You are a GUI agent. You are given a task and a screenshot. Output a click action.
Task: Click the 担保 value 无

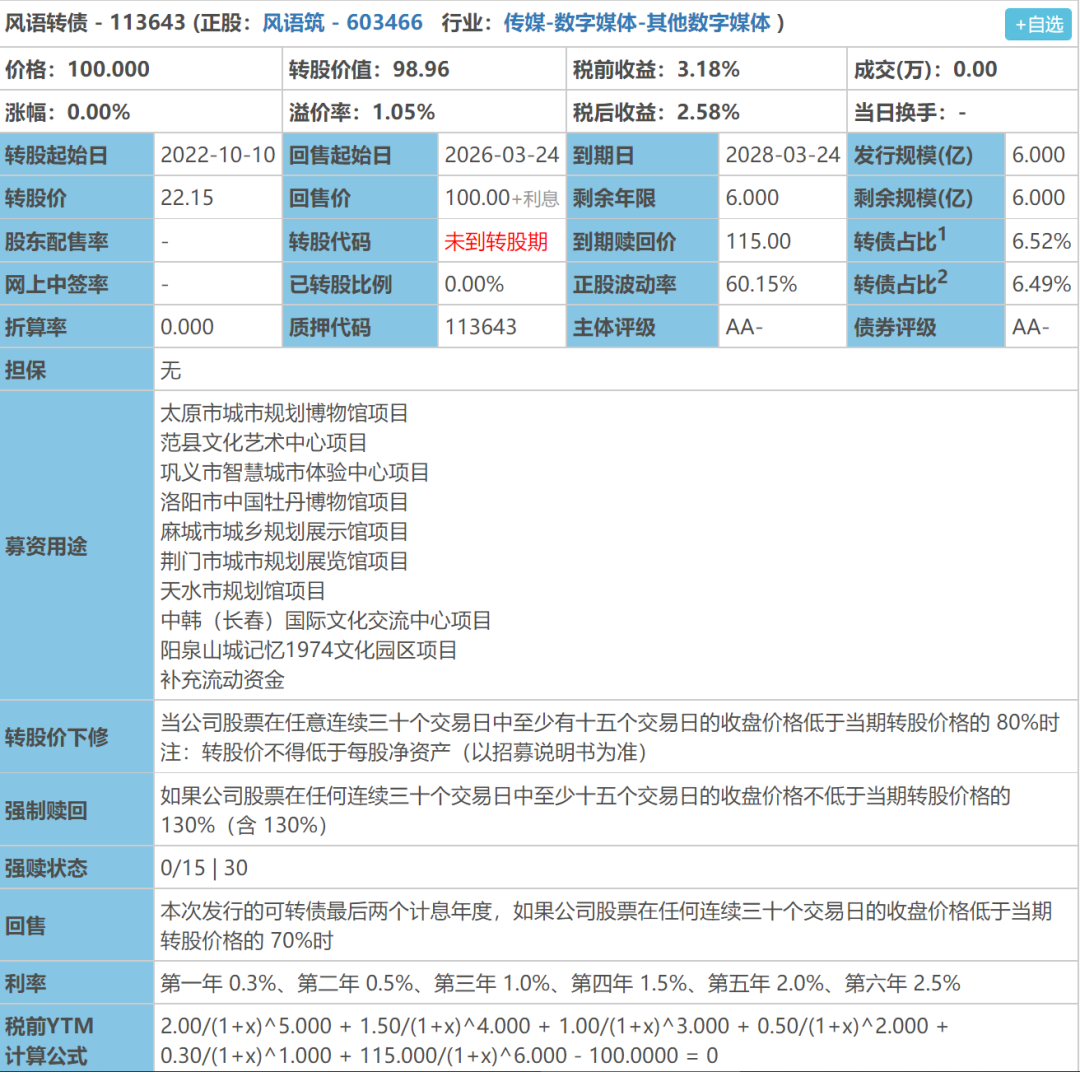(x=171, y=370)
